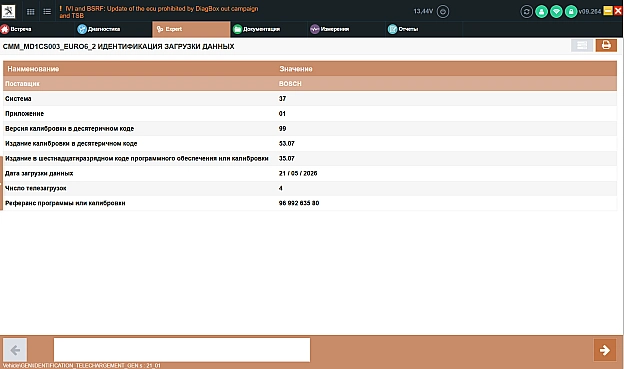Click the green lock status icon
Image resolution: width=624 pixels, height=369 pixels.
pos(571,12)
